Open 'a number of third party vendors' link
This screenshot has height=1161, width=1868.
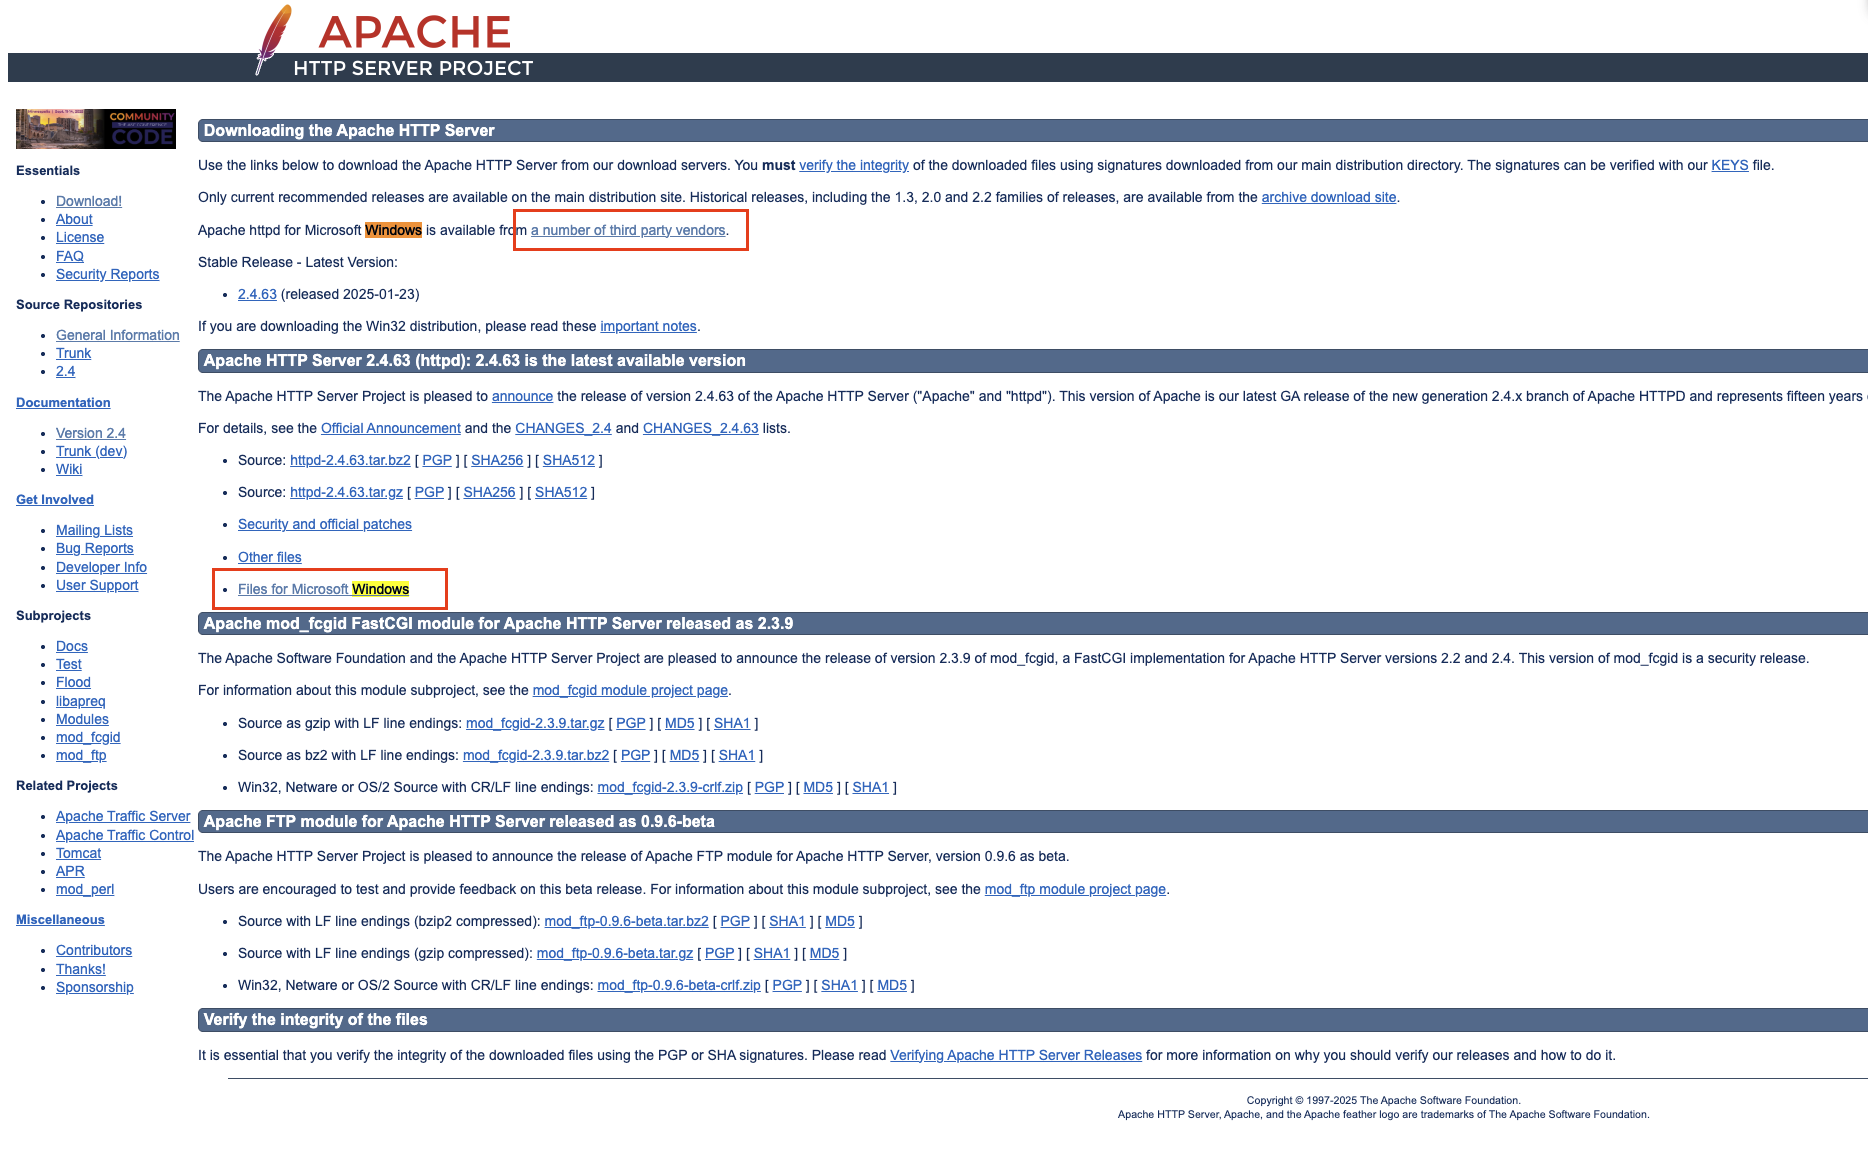(628, 230)
